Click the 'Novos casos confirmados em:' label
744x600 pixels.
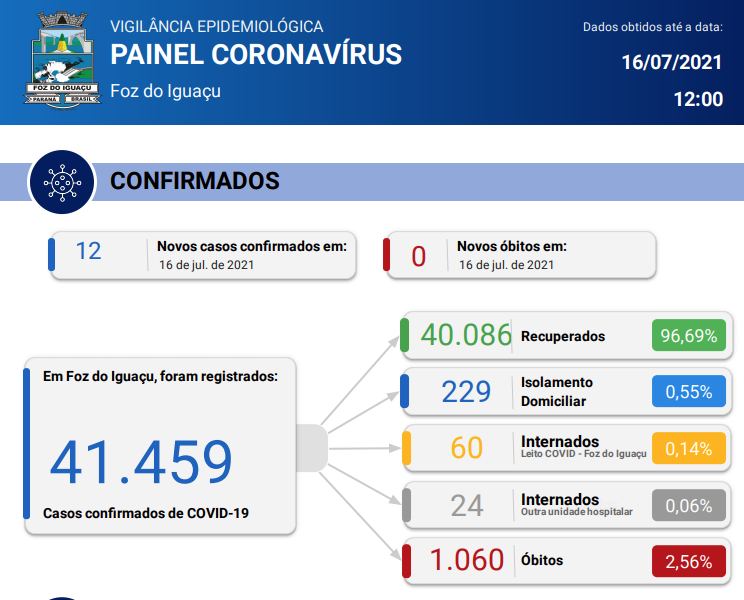click(252, 246)
